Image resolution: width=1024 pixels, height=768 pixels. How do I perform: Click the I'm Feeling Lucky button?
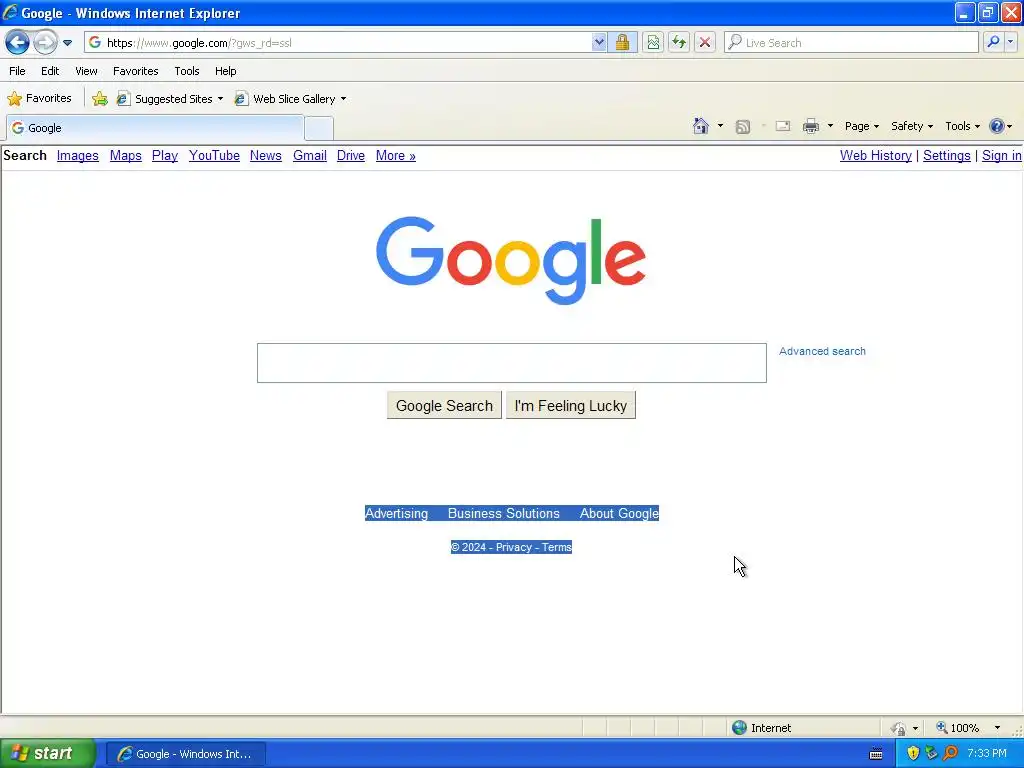[571, 406]
